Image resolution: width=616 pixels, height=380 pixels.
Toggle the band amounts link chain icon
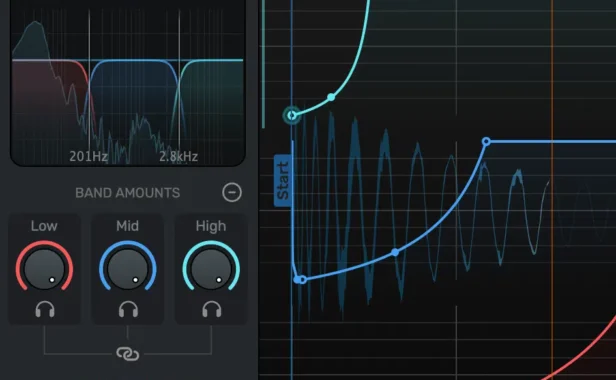(128, 354)
